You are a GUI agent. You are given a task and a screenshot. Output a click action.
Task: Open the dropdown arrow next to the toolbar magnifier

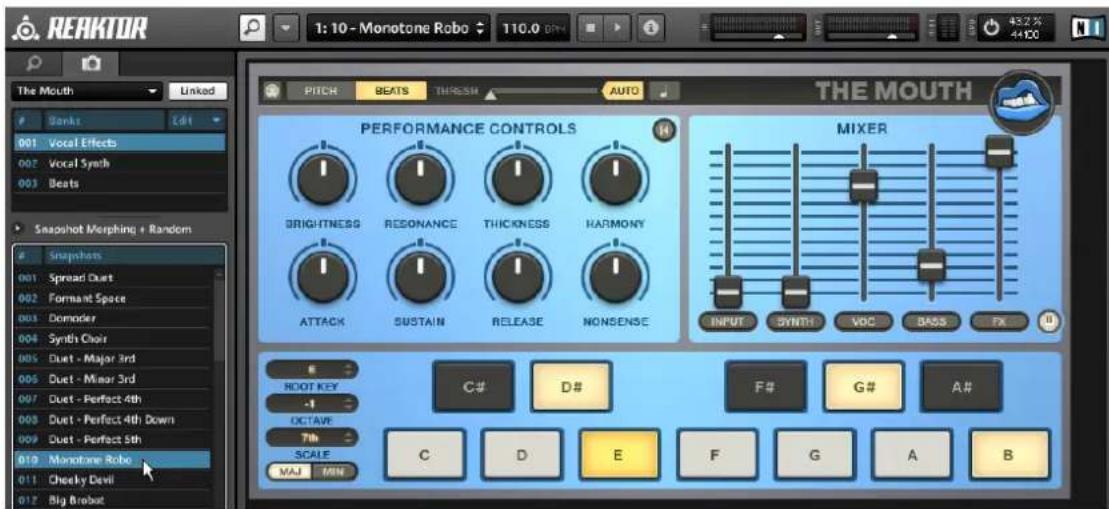(284, 28)
